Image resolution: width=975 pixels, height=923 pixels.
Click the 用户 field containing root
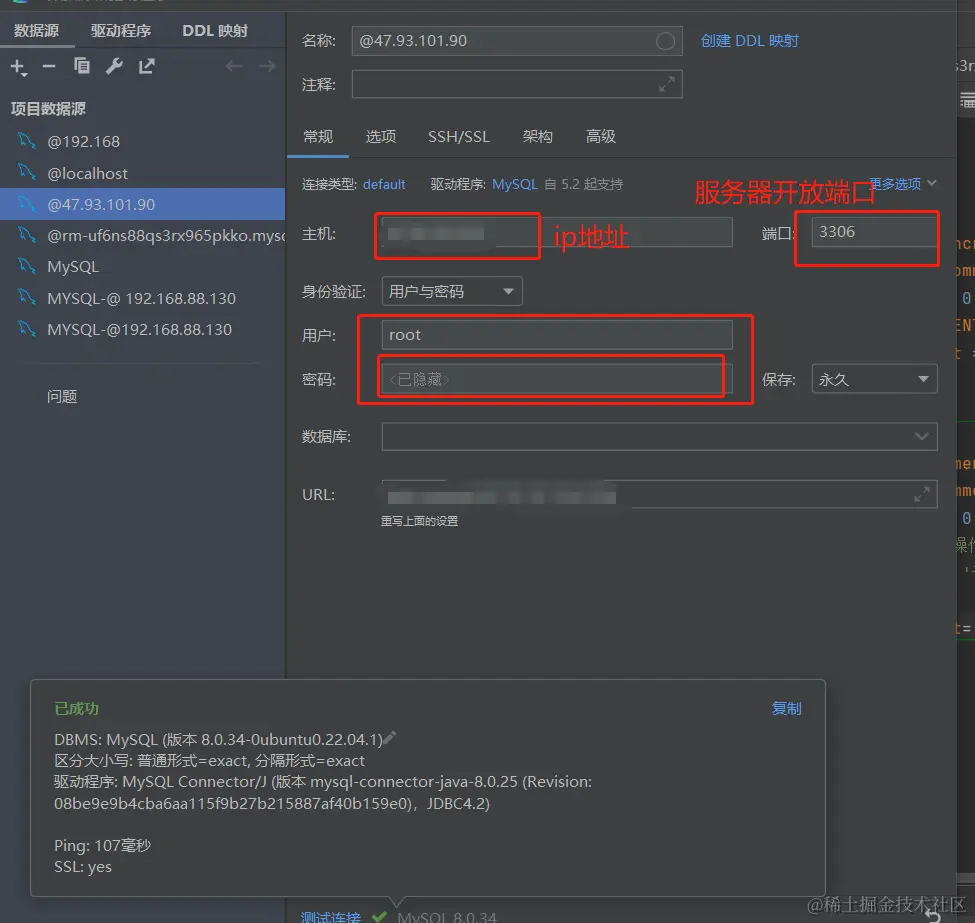point(557,335)
